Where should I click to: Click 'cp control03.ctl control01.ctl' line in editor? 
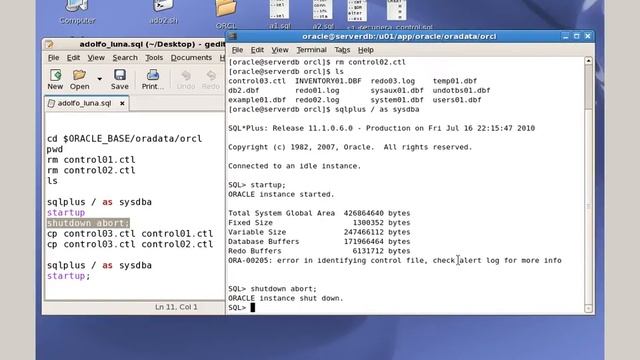pos(130,233)
